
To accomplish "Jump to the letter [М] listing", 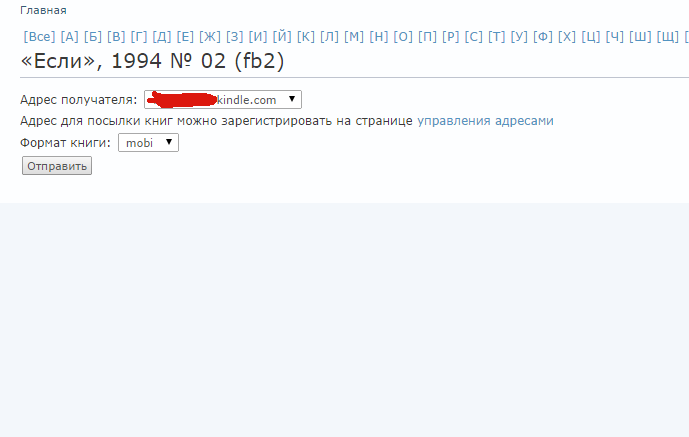I will tap(354, 36).
